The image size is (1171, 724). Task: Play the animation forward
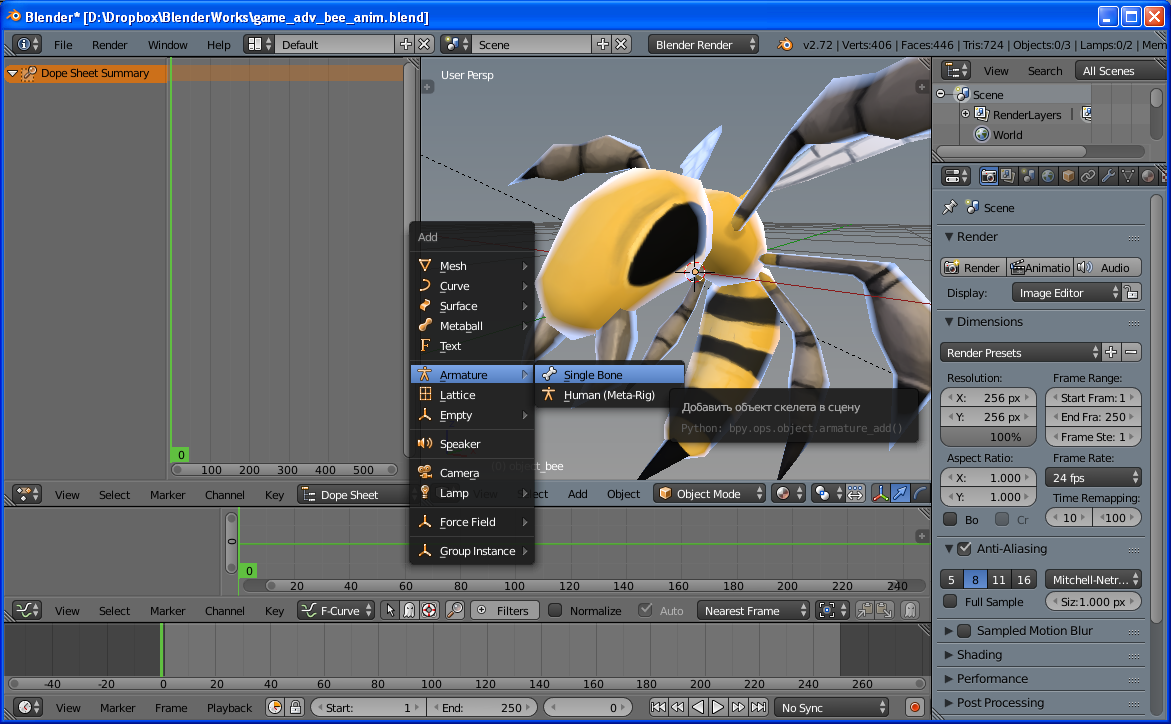coord(718,707)
